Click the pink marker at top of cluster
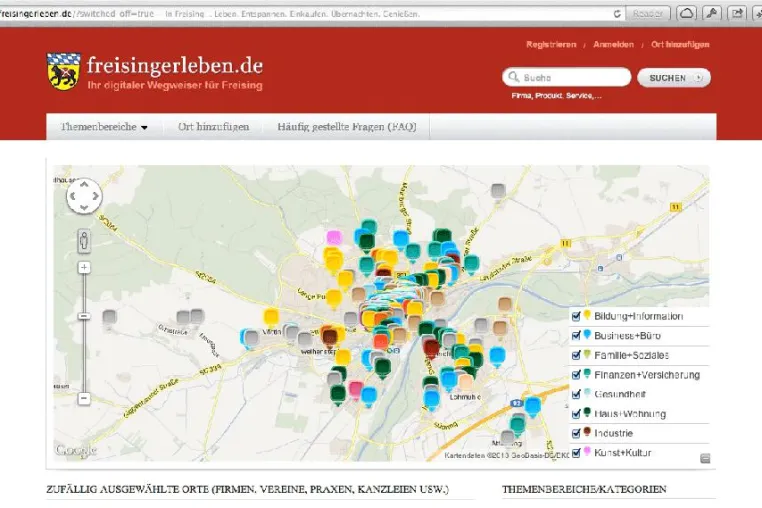This screenshot has width=762, height=508. (x=334, y=238)
